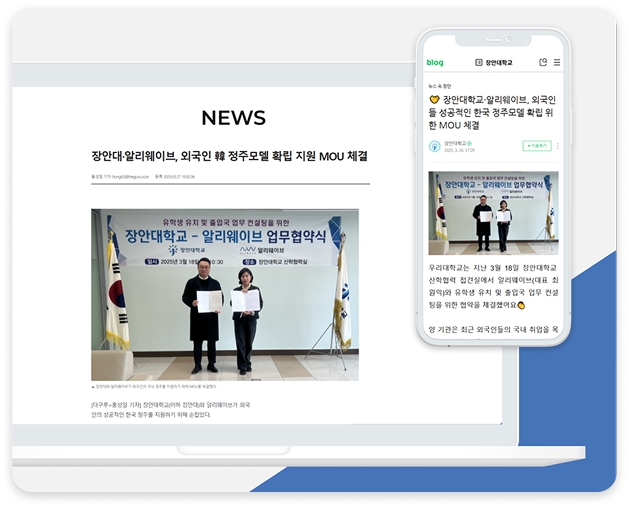Open the large news photo of the 업무협약식
The height and width of the screenshot is (508, 629).
point(225,295)
